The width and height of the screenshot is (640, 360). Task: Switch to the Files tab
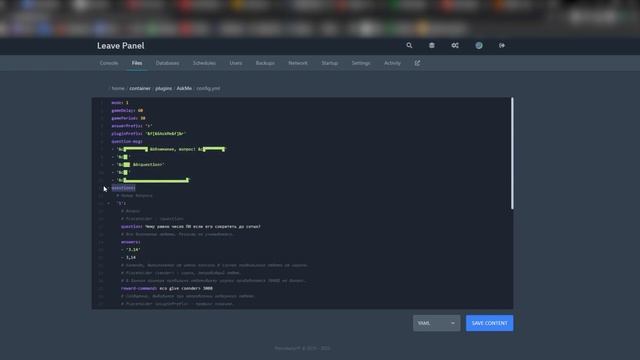point(137,63)
